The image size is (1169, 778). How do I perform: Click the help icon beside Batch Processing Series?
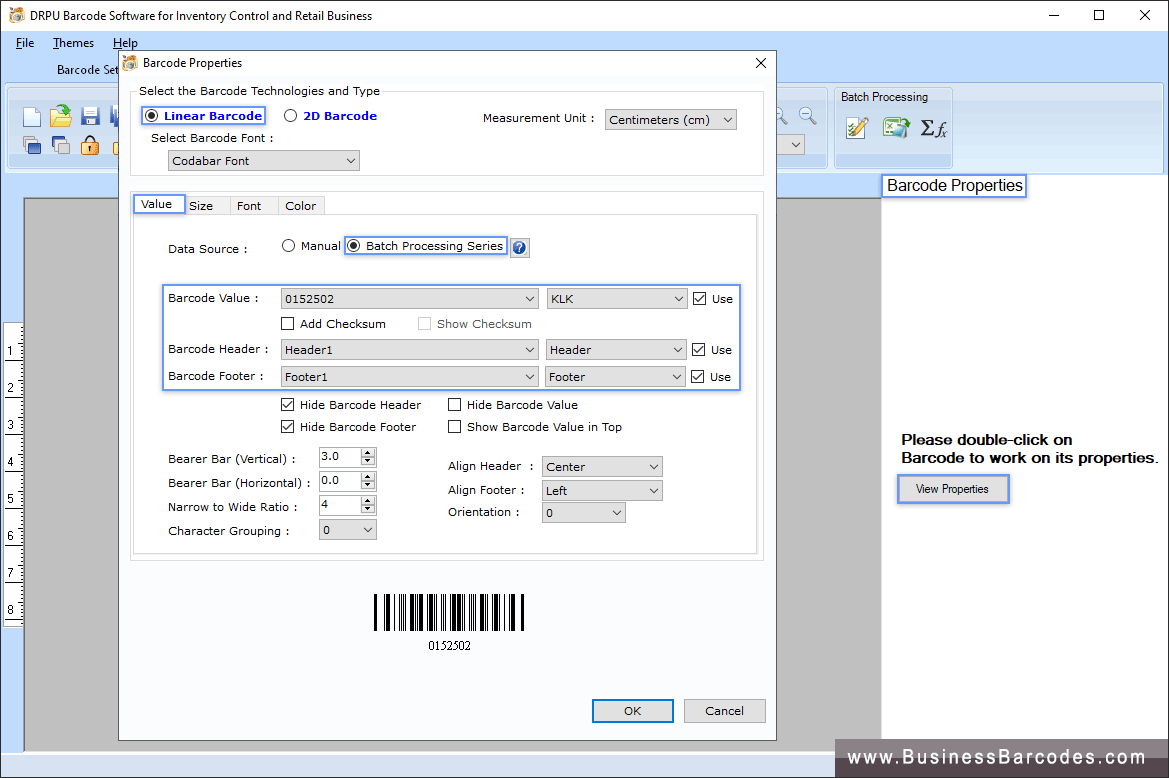pyautogui.click(x=519, y=247)
